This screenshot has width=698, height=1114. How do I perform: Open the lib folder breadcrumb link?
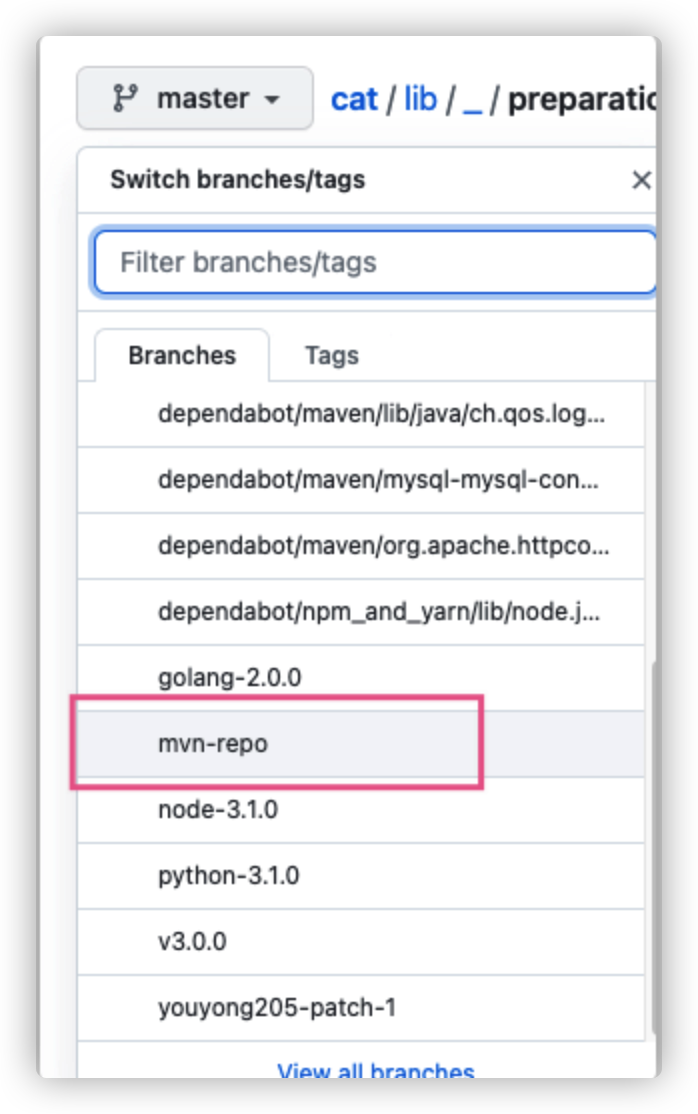(420, 99)
